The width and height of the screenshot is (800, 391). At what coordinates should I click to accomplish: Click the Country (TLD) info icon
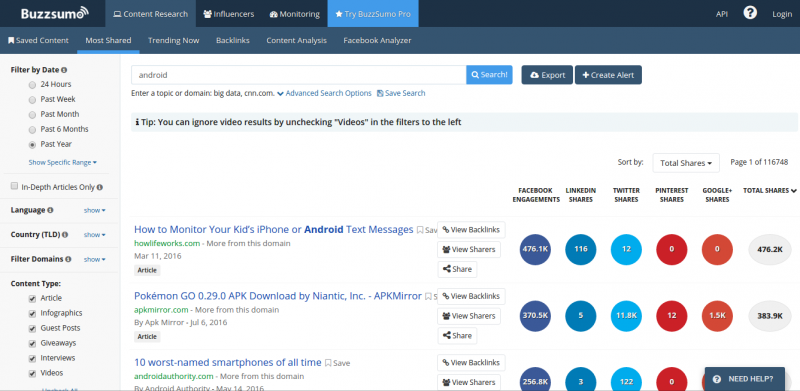tap(64, 235)
